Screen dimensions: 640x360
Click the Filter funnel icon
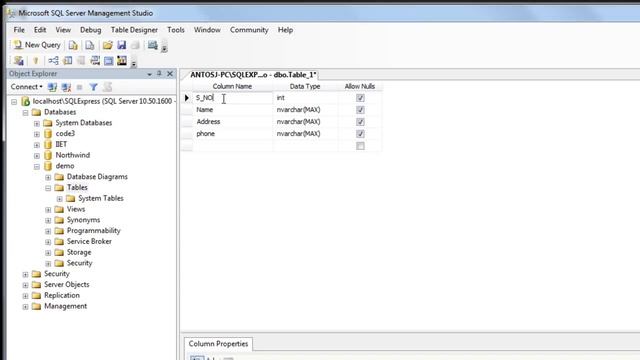tap(93, 87)
